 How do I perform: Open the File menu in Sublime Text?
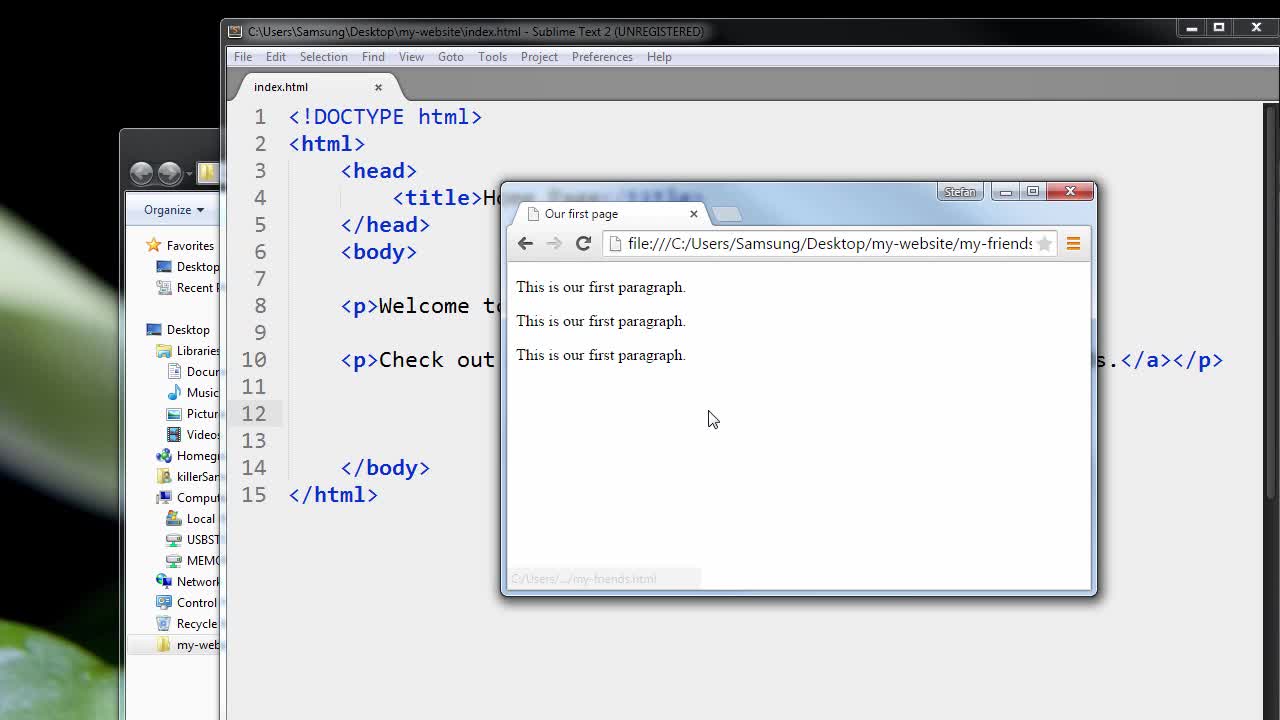[243, 57]
